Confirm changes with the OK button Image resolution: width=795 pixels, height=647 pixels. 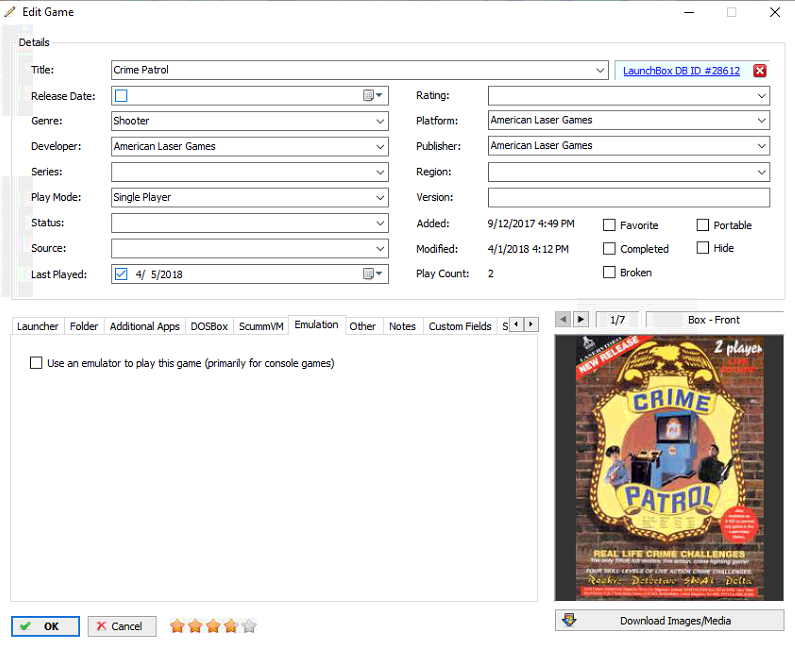pyautogui.click(x=45, y=626)
